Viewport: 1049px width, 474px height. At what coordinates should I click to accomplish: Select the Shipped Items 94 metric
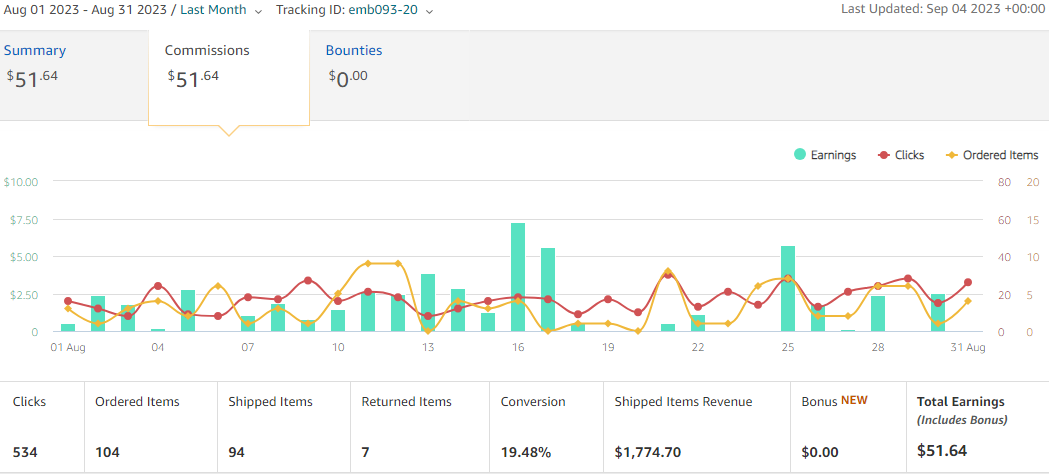[x=282, y=427]
